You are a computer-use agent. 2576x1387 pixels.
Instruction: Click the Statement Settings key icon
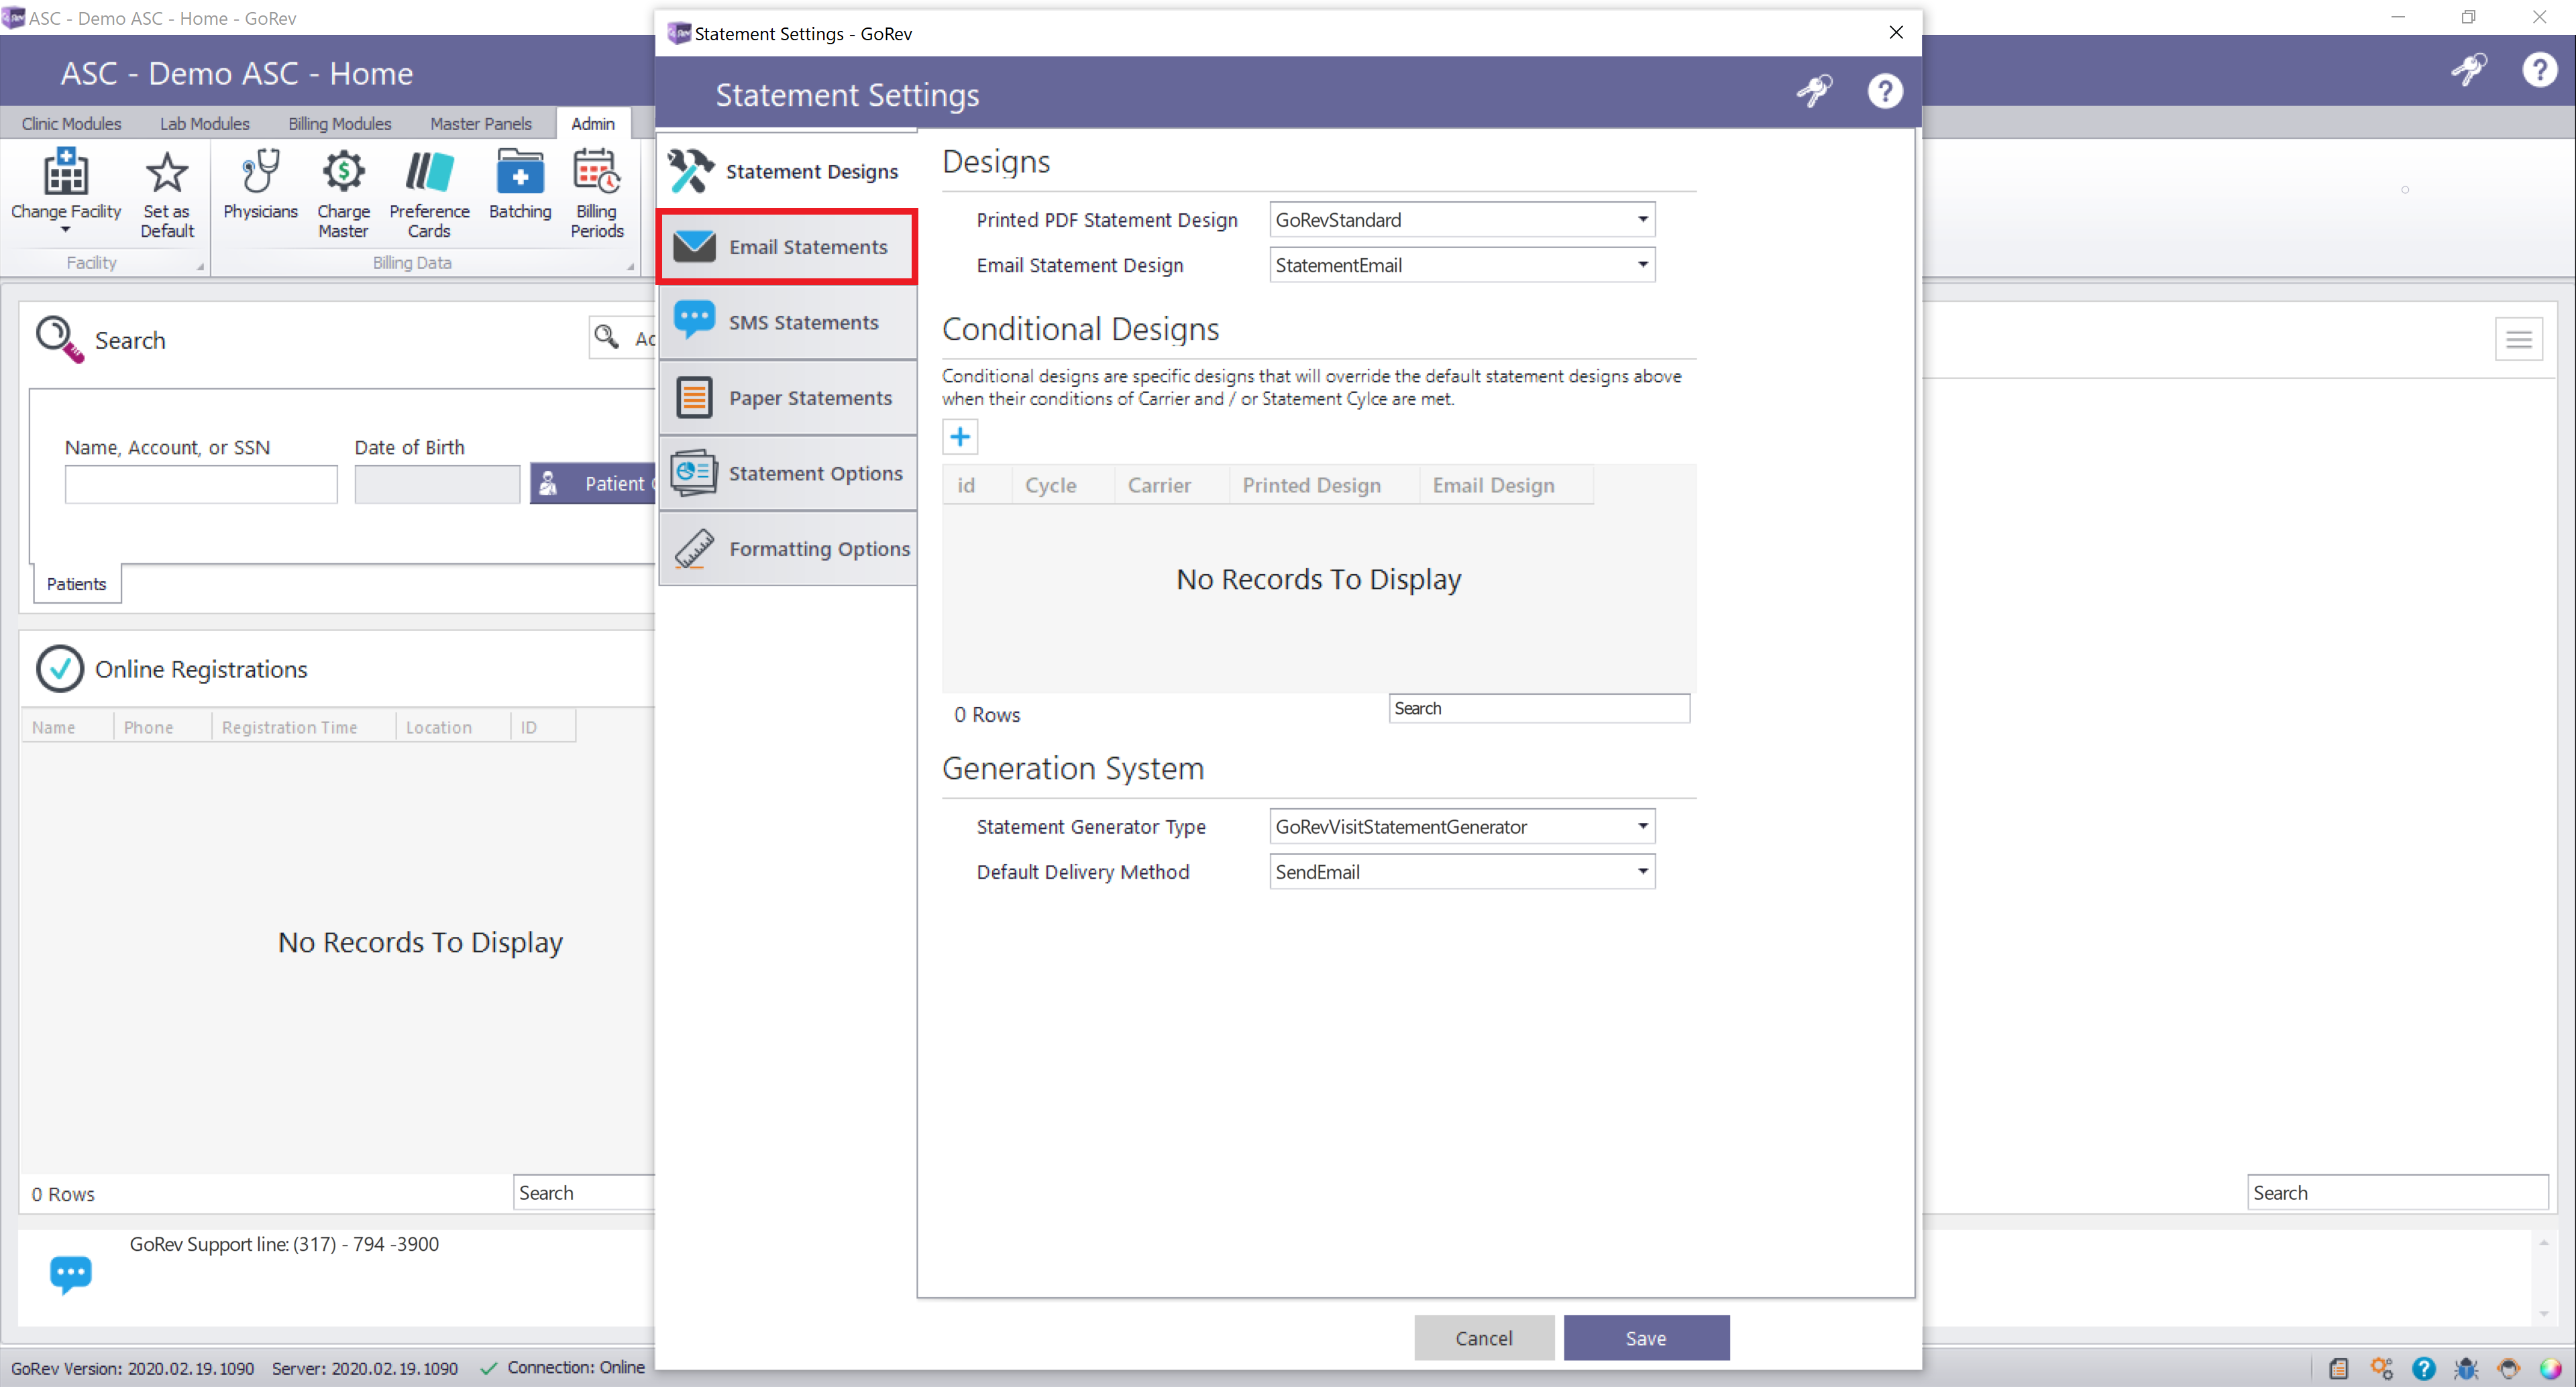click(1814, 91)
